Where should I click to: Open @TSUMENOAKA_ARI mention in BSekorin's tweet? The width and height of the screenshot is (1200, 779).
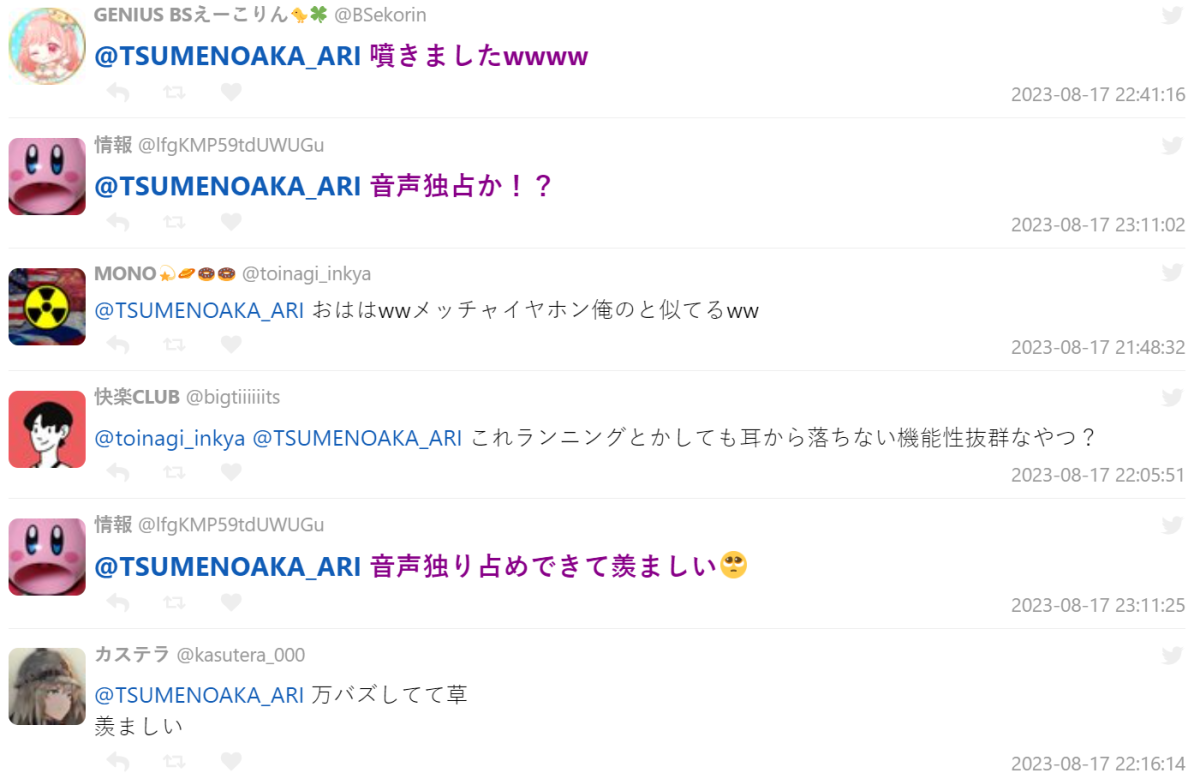click(227, 56)
